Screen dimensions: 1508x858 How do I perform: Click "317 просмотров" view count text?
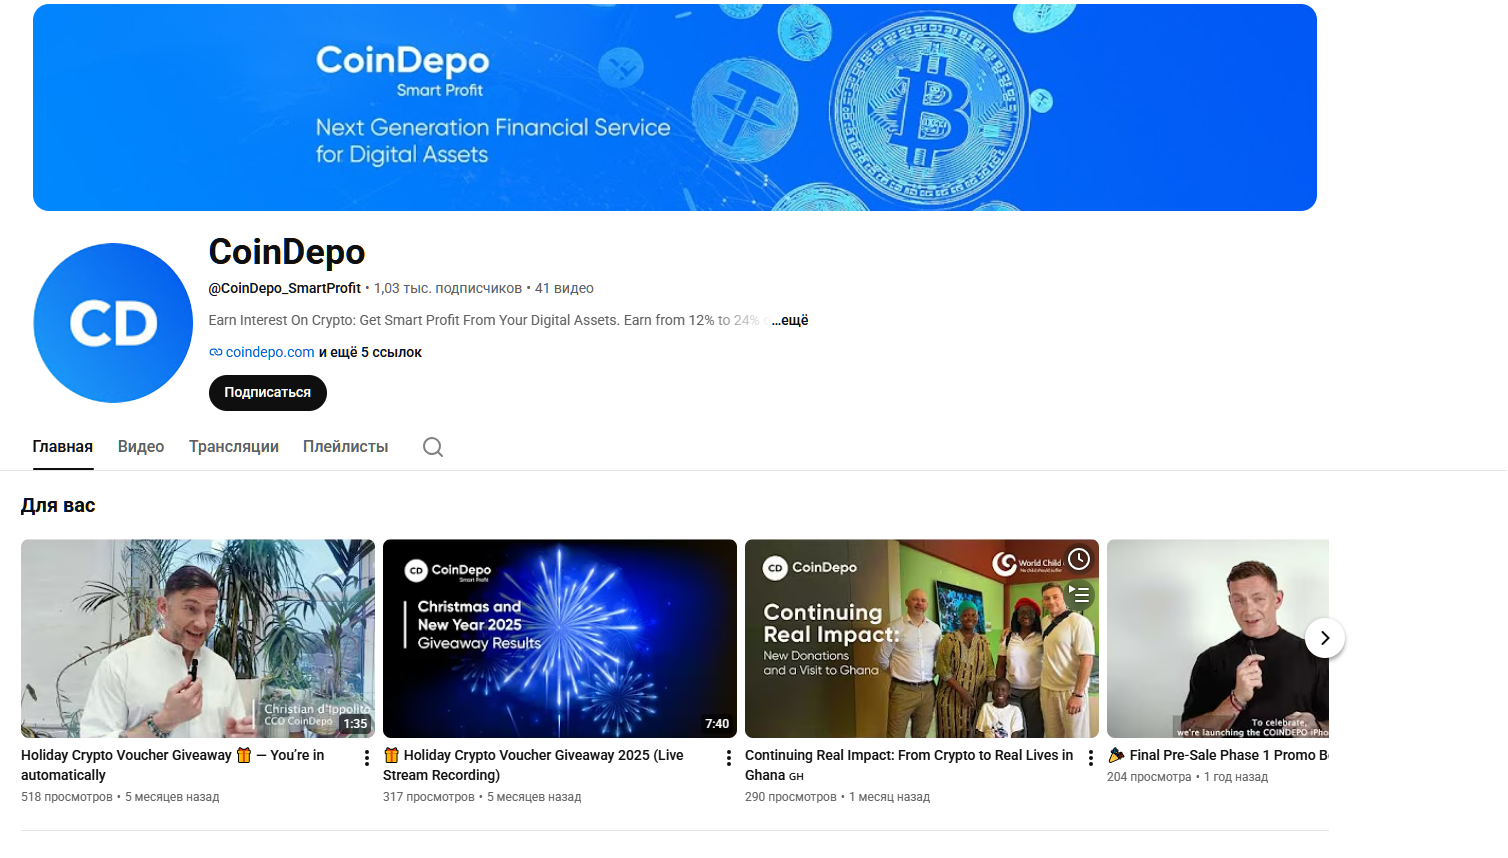[429, 797]
